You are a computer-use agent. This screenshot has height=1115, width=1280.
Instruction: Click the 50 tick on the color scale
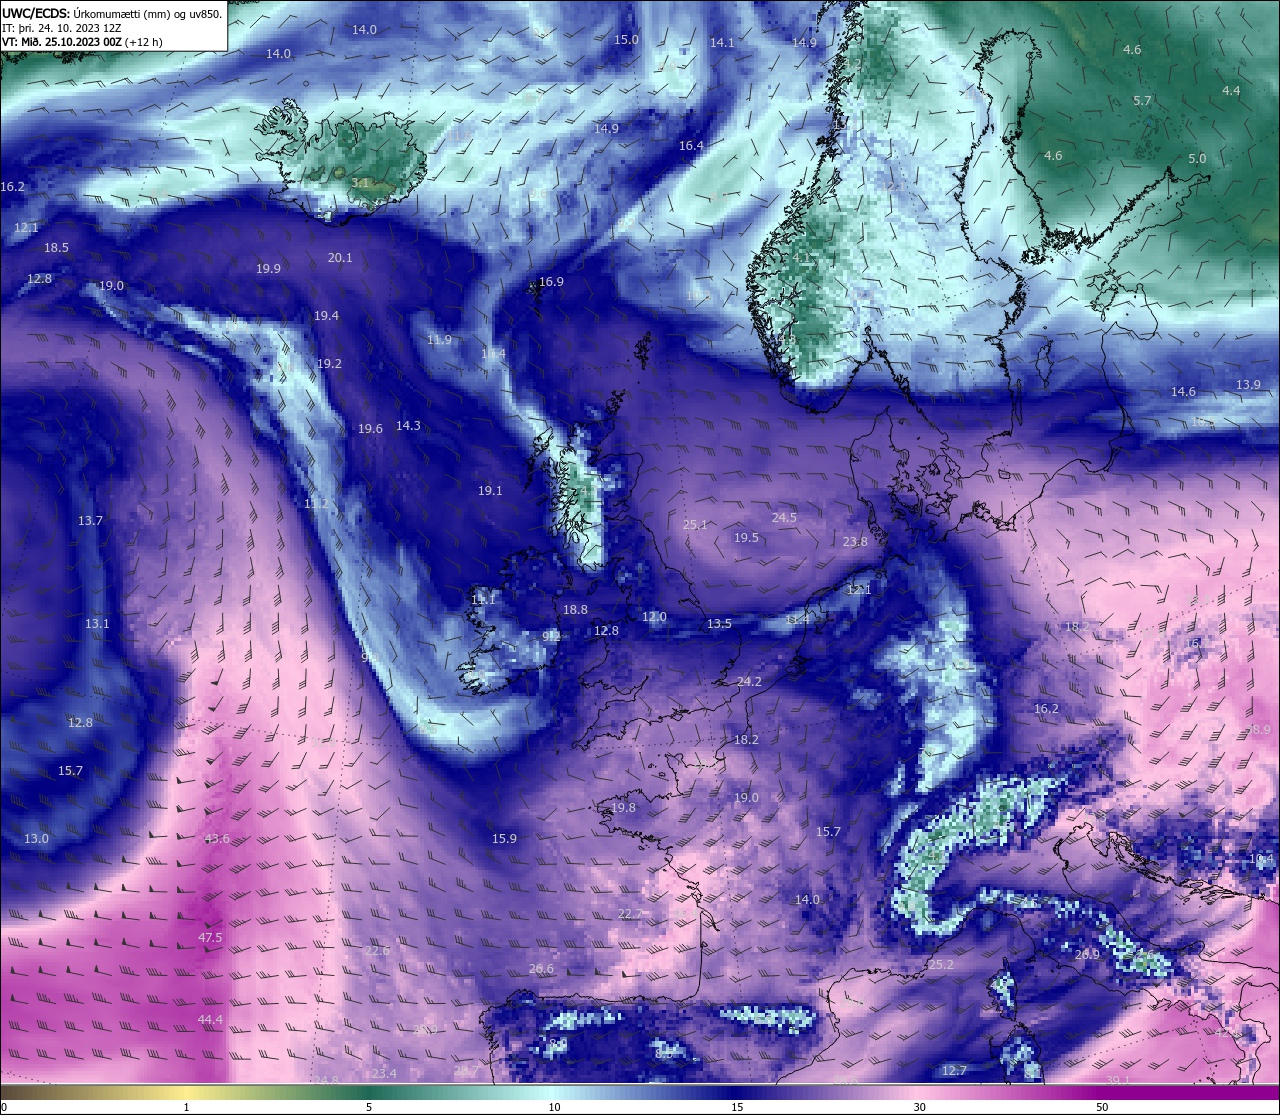point(1102,1107)
